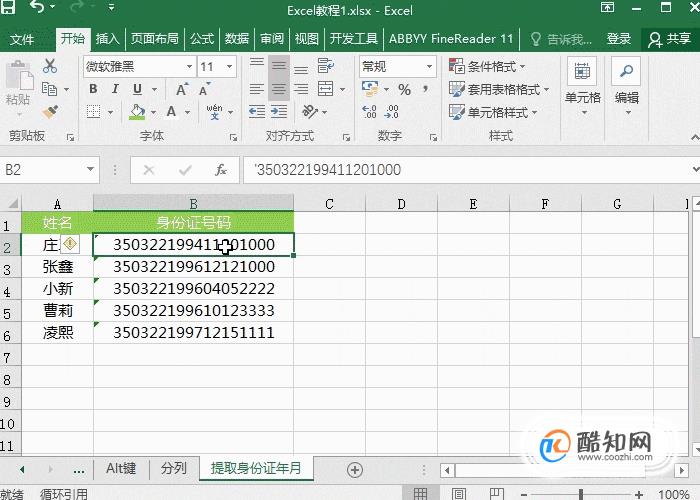Click the Undo arrow icon
The width and height of the screenshot is (700, 500).
(38, 7)
